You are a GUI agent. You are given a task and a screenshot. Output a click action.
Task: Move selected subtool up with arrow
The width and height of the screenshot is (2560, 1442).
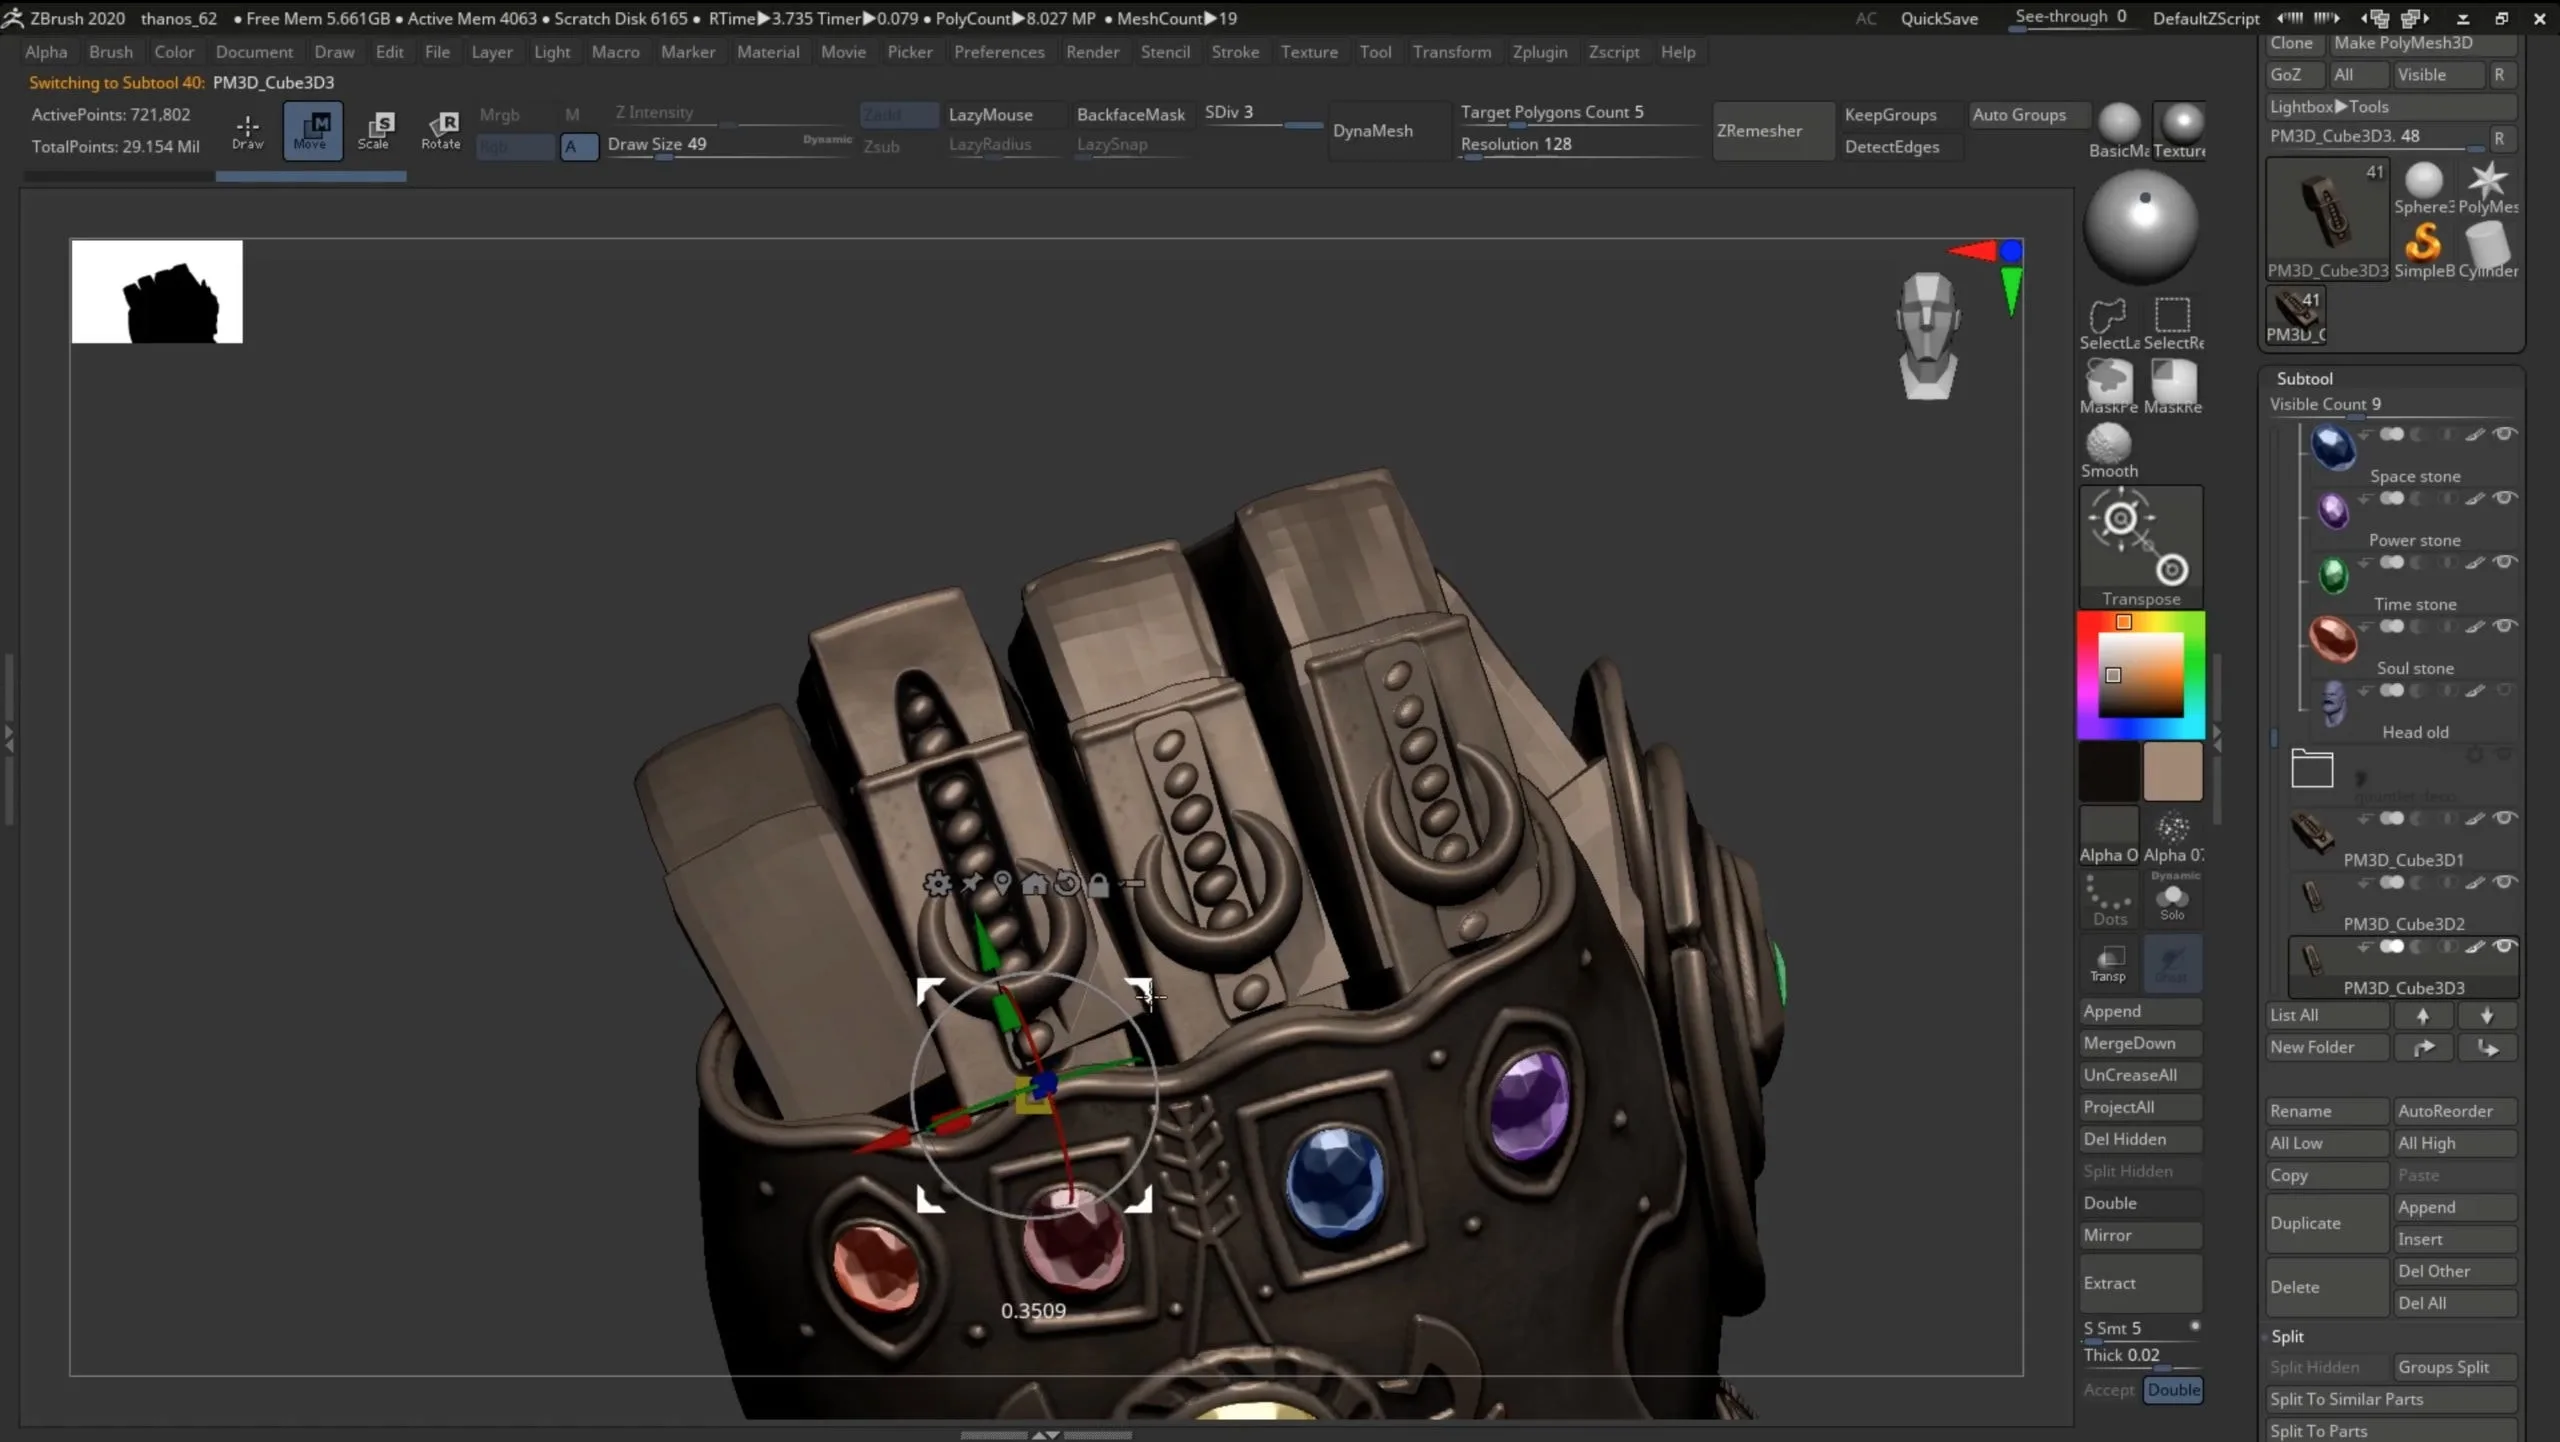[x=2422, y=1015]
